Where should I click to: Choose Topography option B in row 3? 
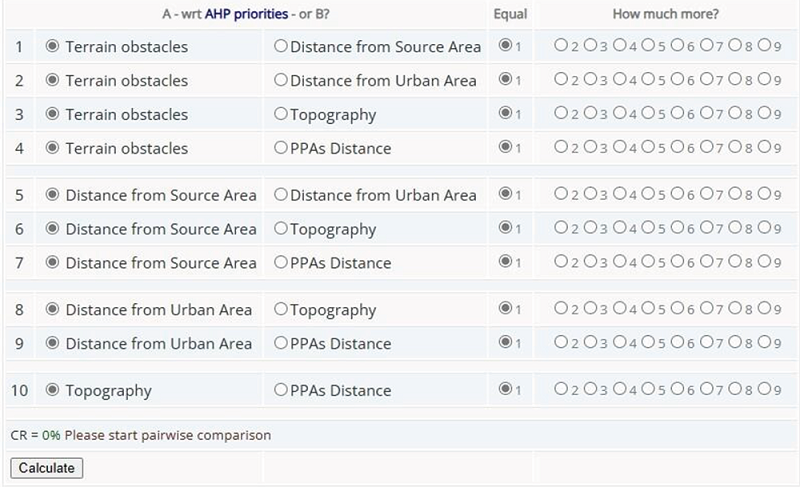click(x=281, y=115)
